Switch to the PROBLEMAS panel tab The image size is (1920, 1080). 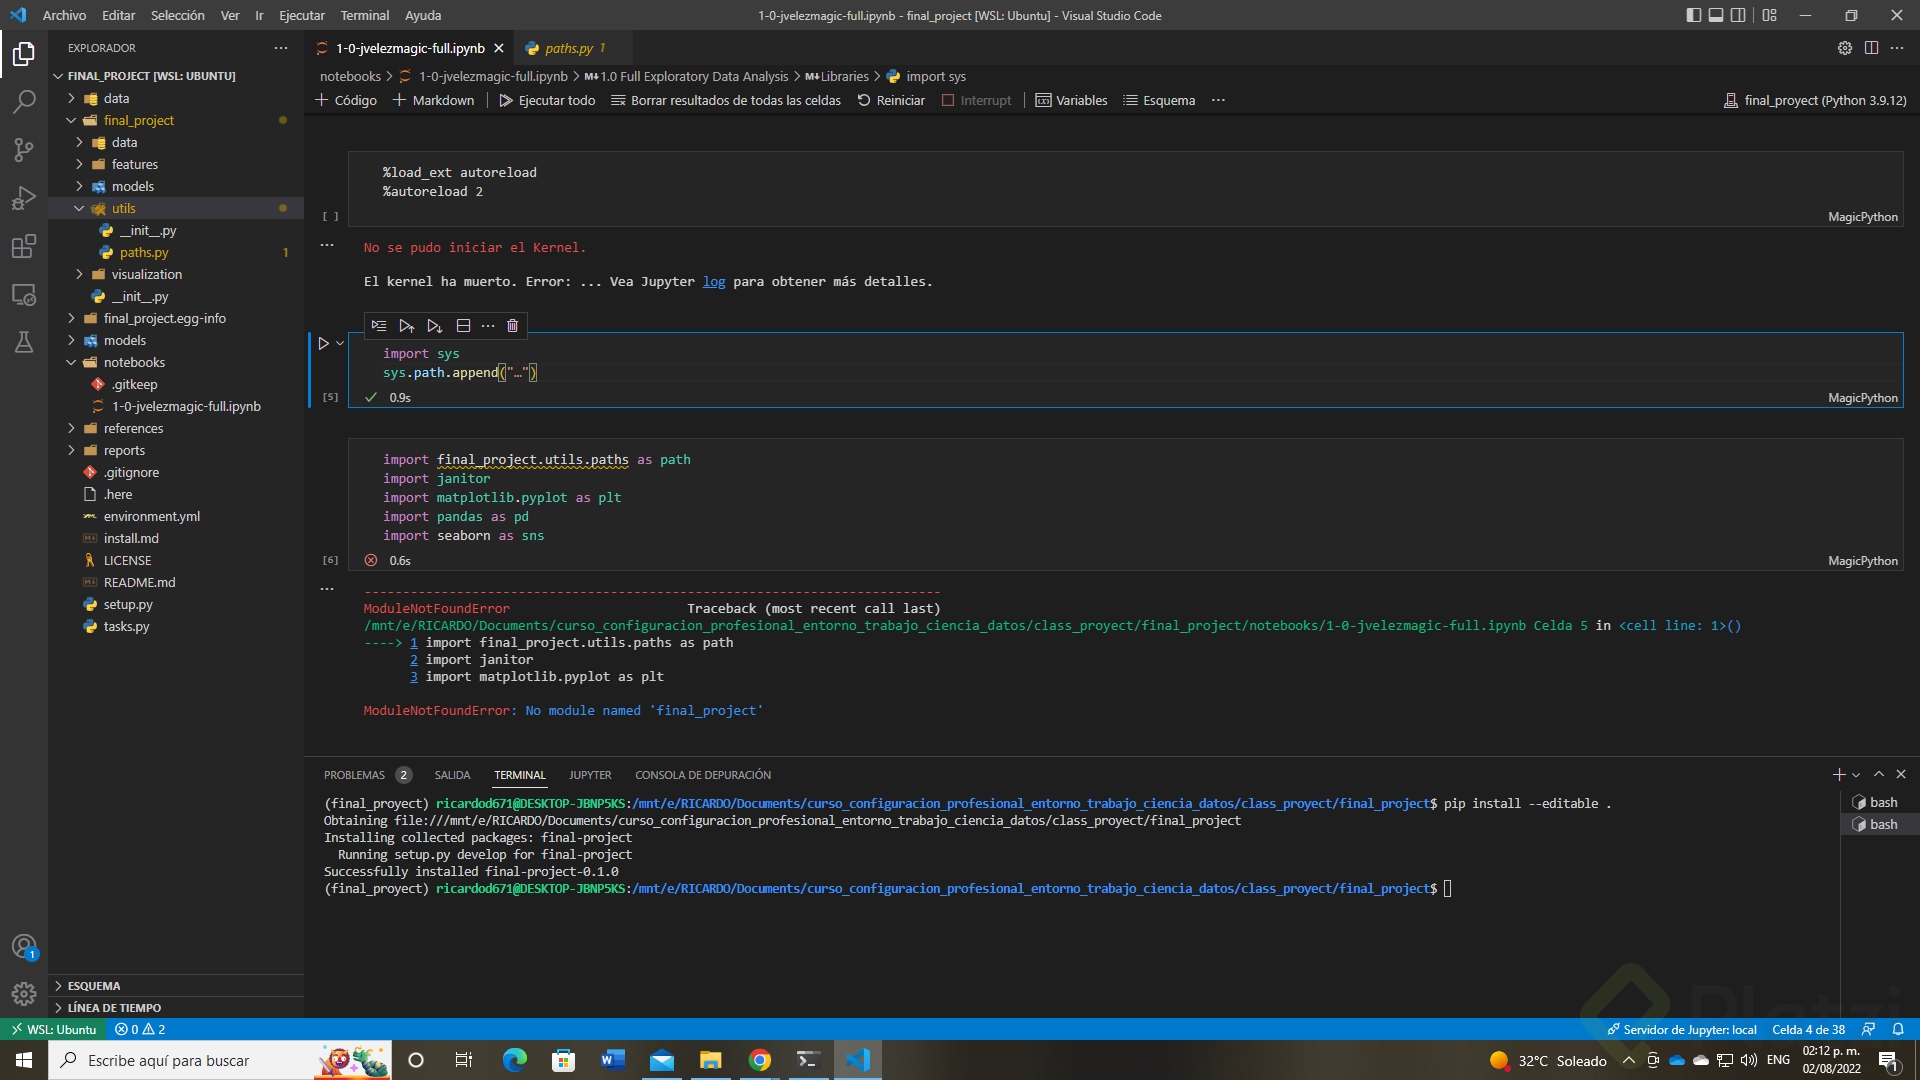pyautogui.click(x=354, y=775)
